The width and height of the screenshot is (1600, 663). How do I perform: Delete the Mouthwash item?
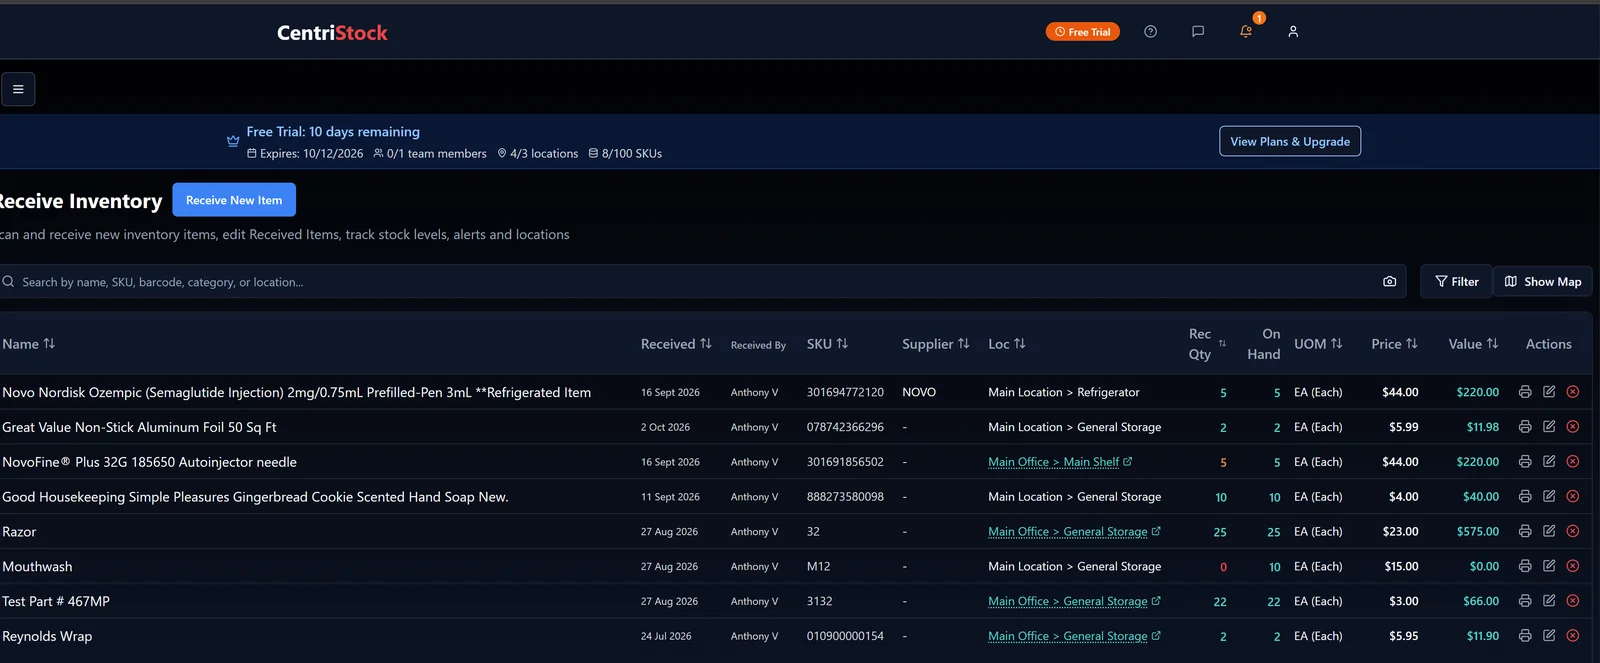tap(1572, 566)
